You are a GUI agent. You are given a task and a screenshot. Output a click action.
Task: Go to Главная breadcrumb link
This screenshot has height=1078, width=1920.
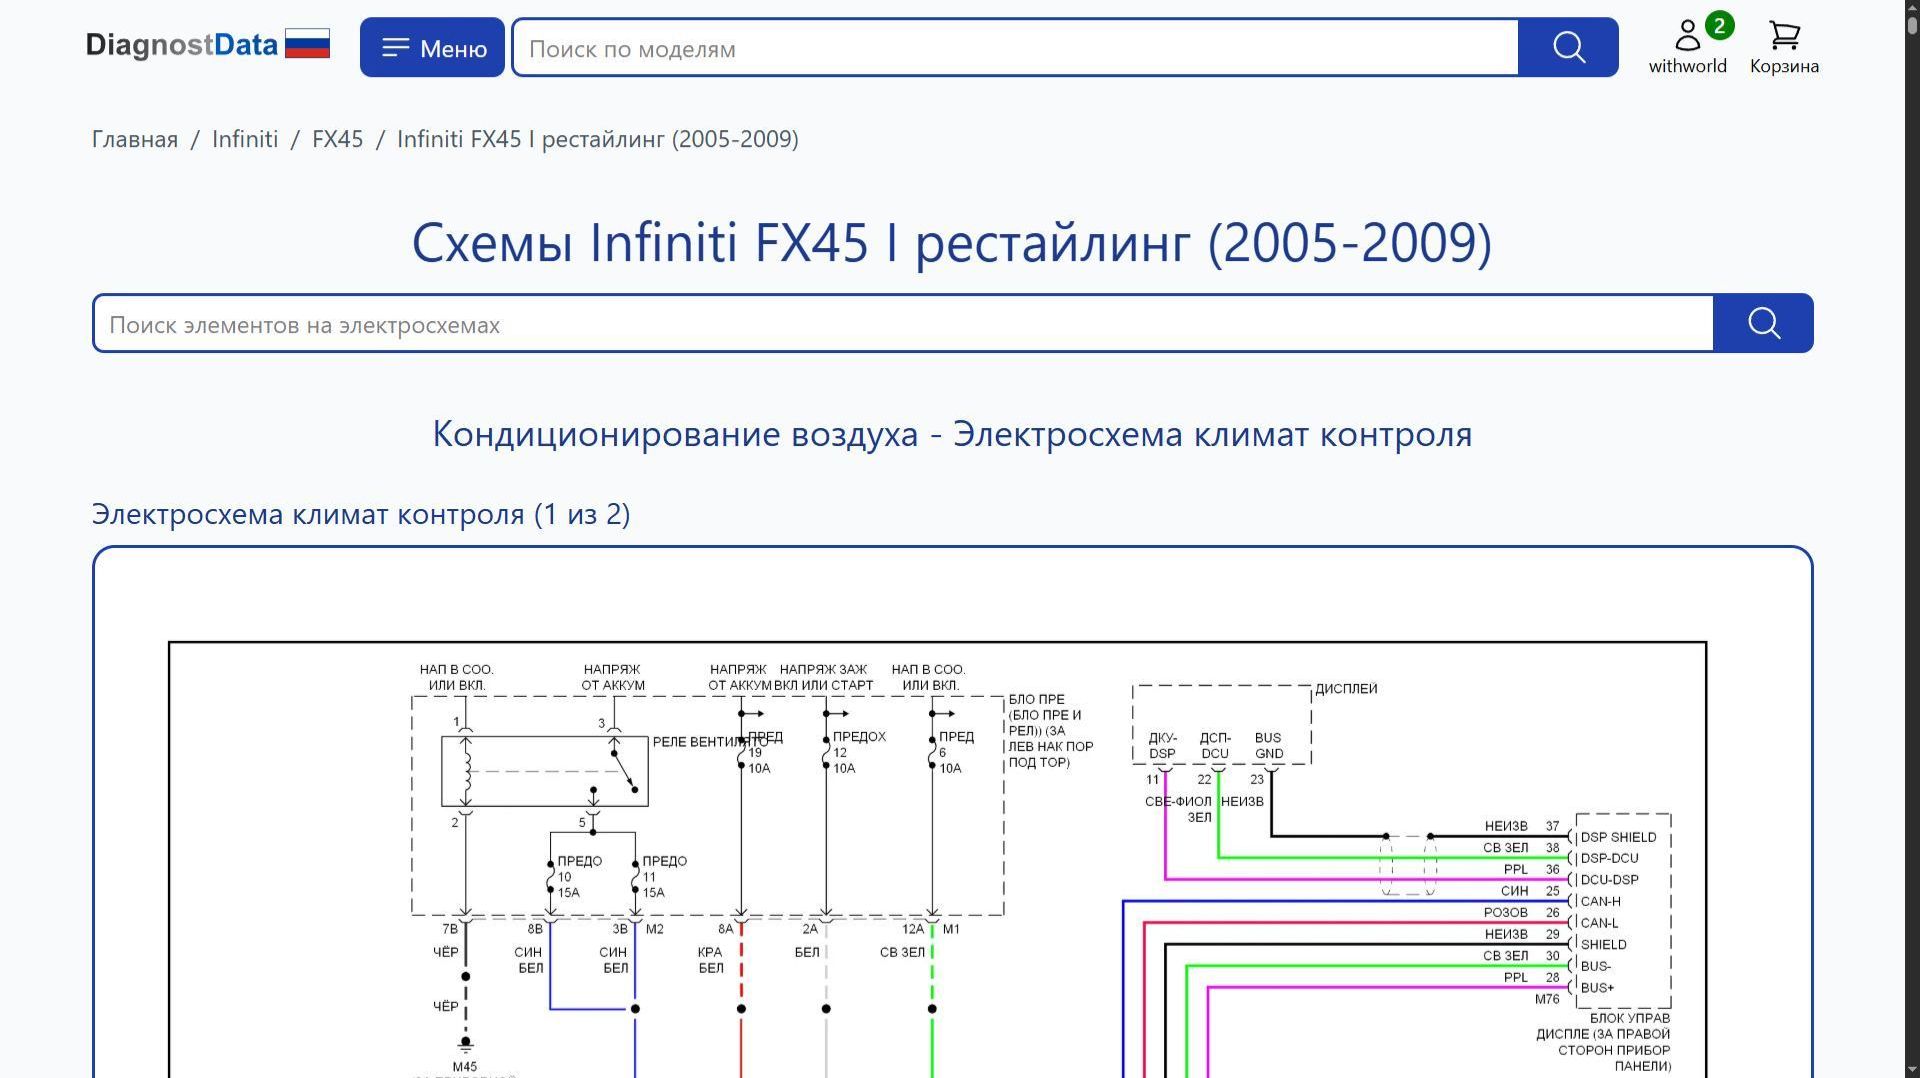click(135, 139)
